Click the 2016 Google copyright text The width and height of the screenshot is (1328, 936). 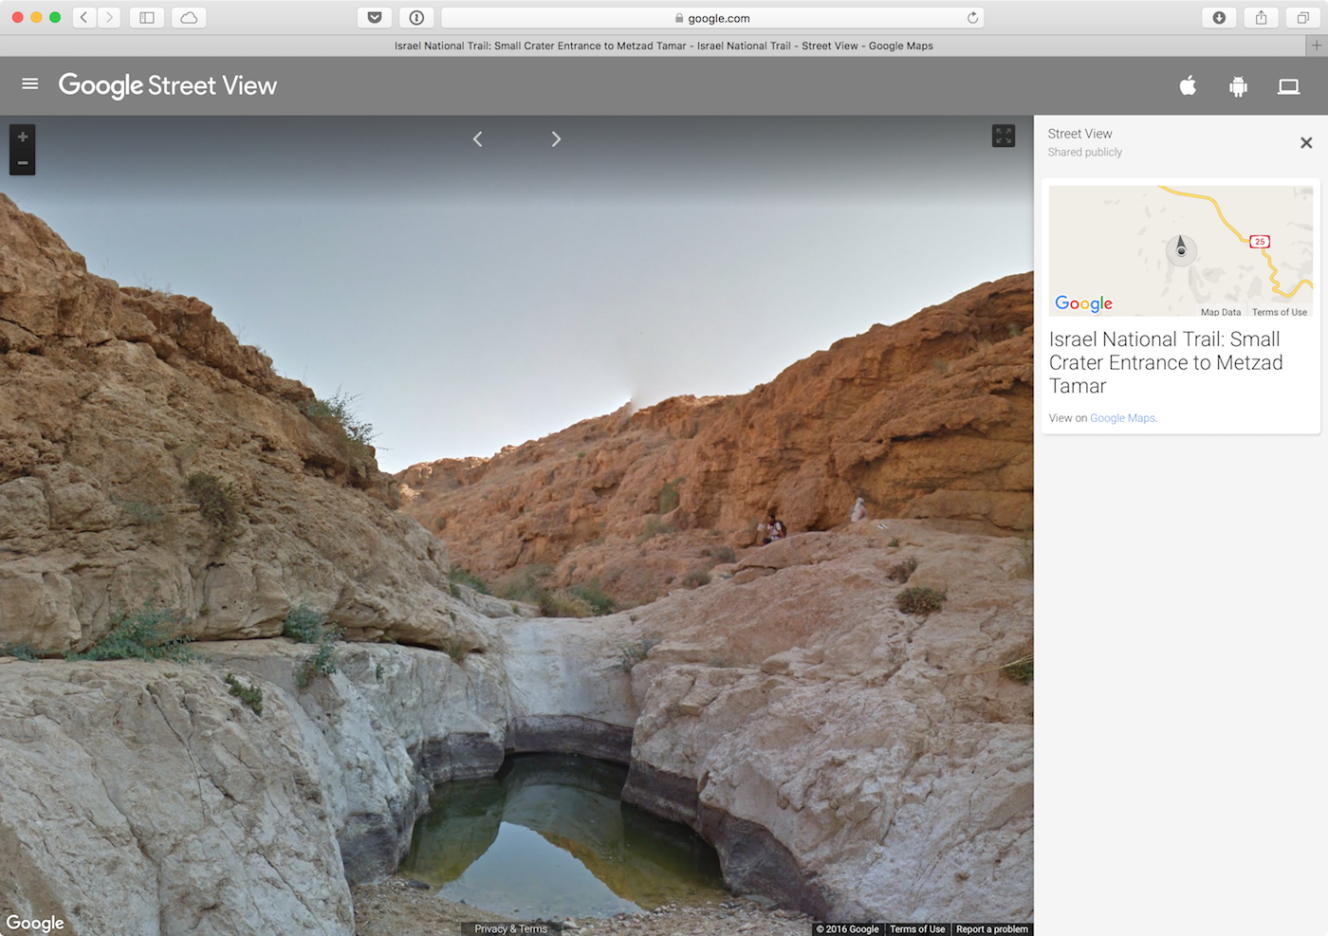click(x=848, y=929)
